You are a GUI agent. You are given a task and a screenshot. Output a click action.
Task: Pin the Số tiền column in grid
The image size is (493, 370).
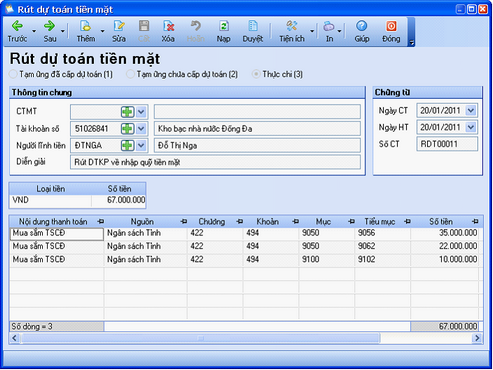[475, 222]
